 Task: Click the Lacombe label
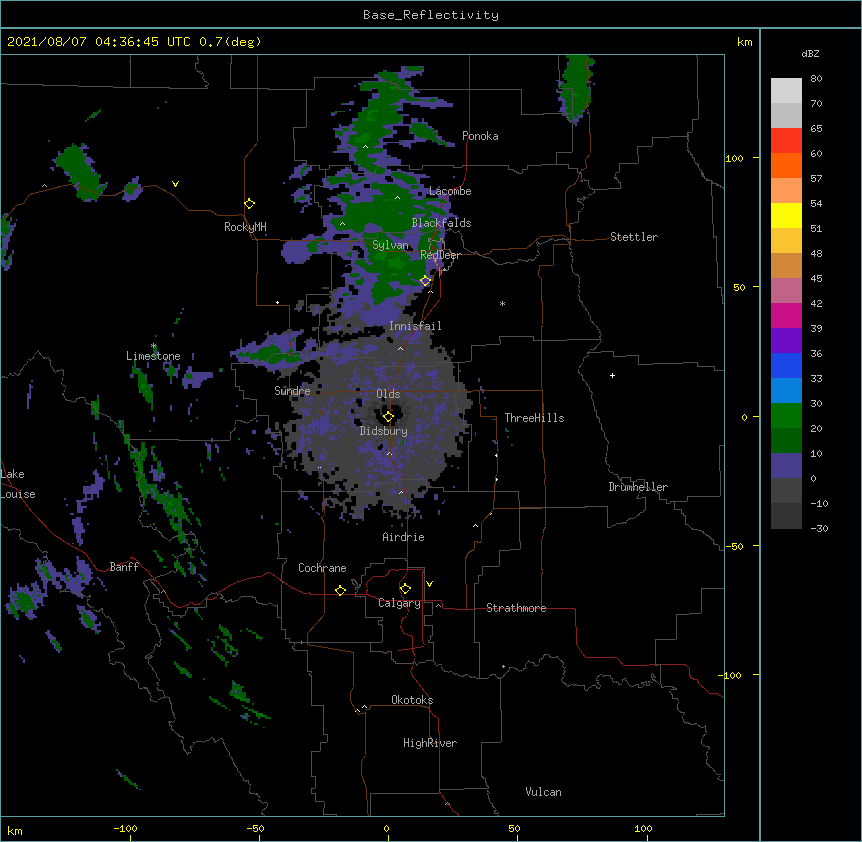click(x=450, y=191)
